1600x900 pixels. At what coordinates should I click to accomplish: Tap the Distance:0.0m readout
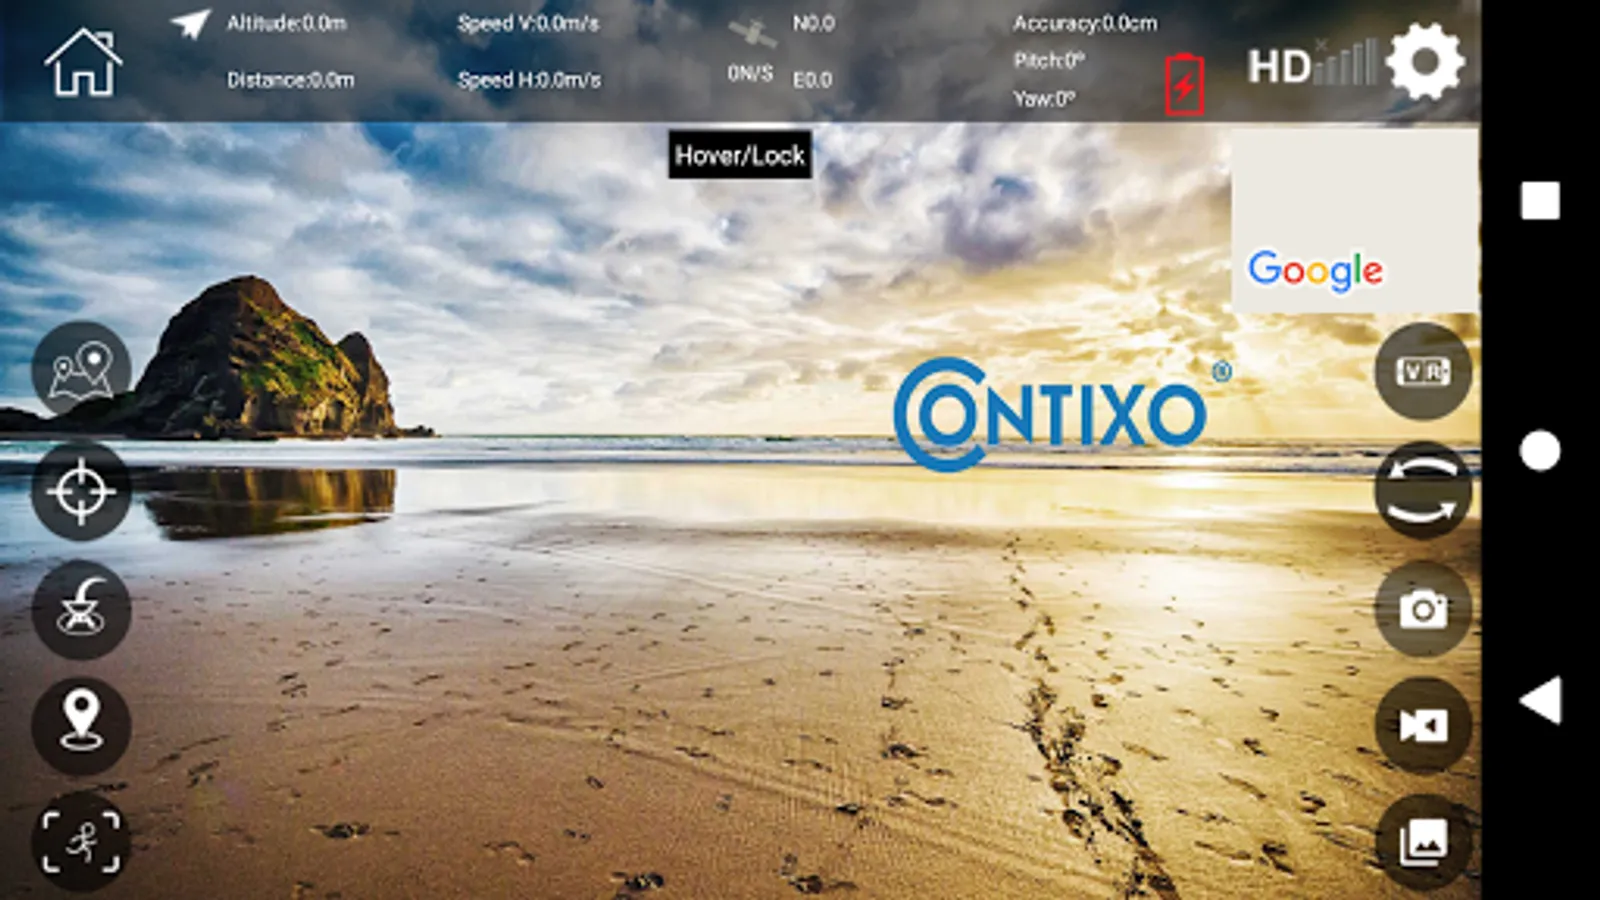click(x=290, y=80)
